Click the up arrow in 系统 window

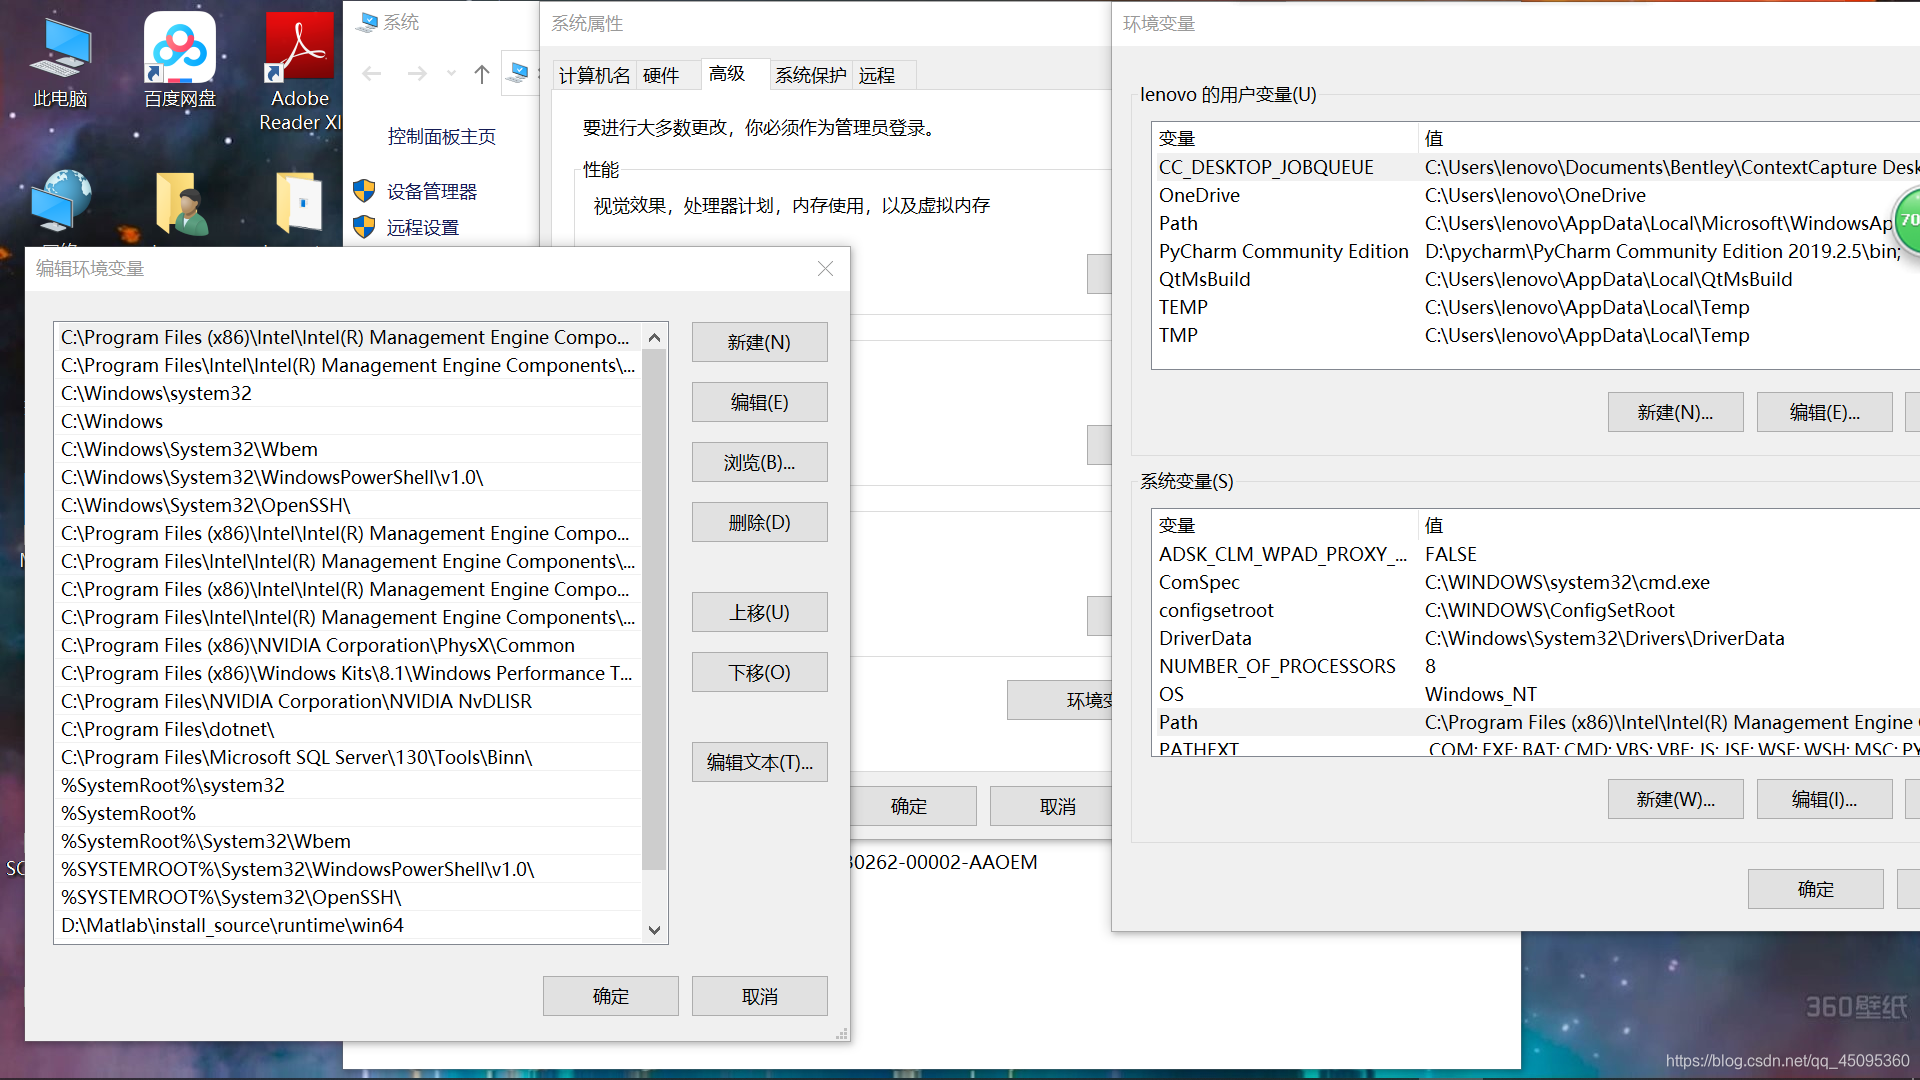tap(481, 73)
